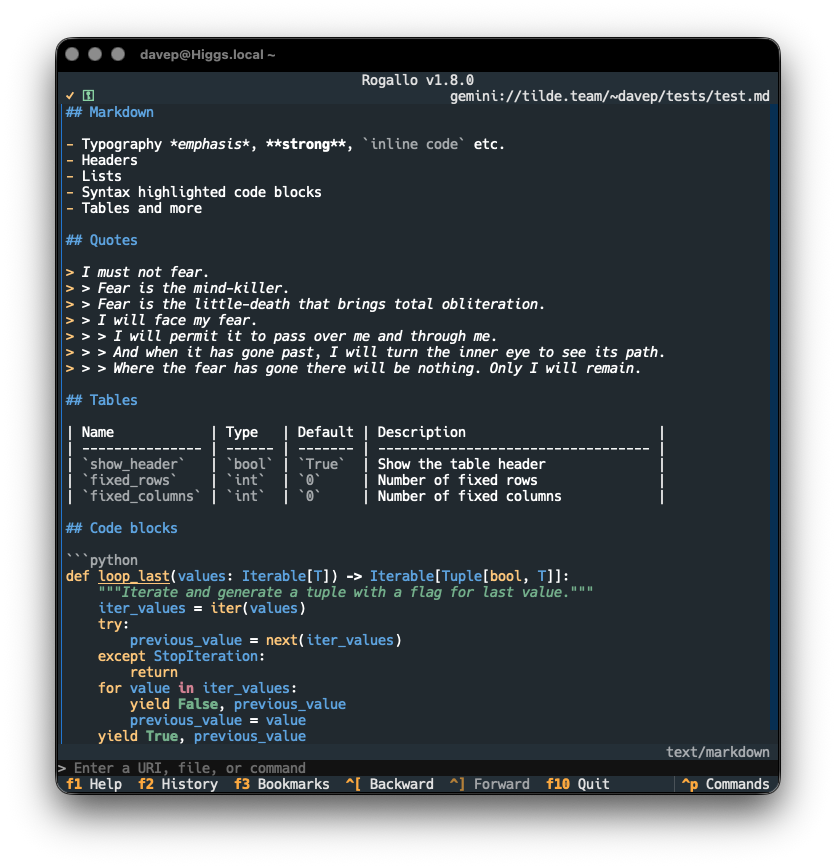Click the vertical scrollbar beside the document

(773, 415)
